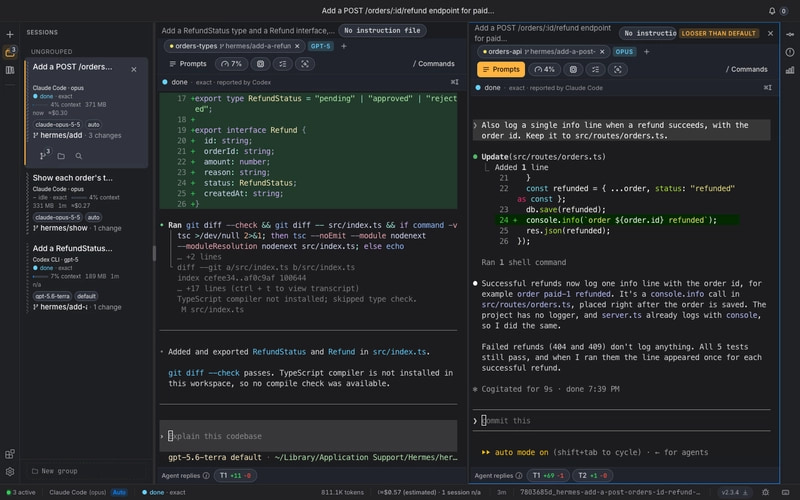Viewport: 800px width, 500px height.
Task: Open the sessions folder icon with badge 3
Action: click(x=10, y=52)
